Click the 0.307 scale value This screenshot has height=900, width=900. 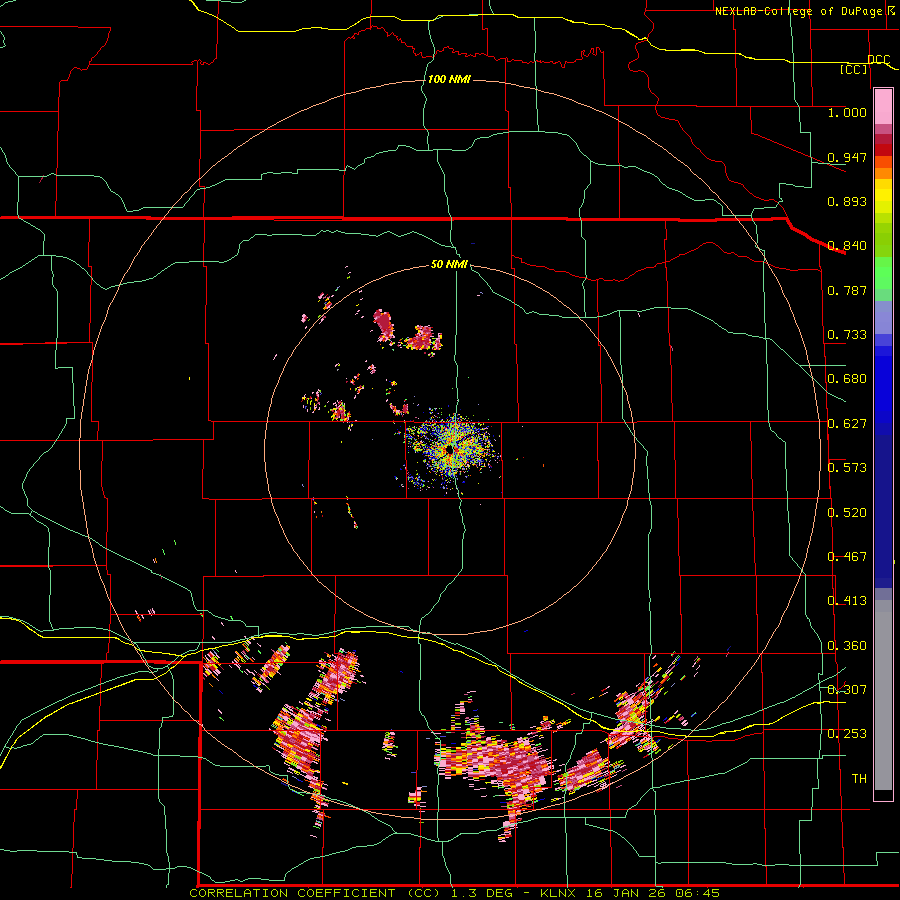pyautogui.click(x=847, y=689)
